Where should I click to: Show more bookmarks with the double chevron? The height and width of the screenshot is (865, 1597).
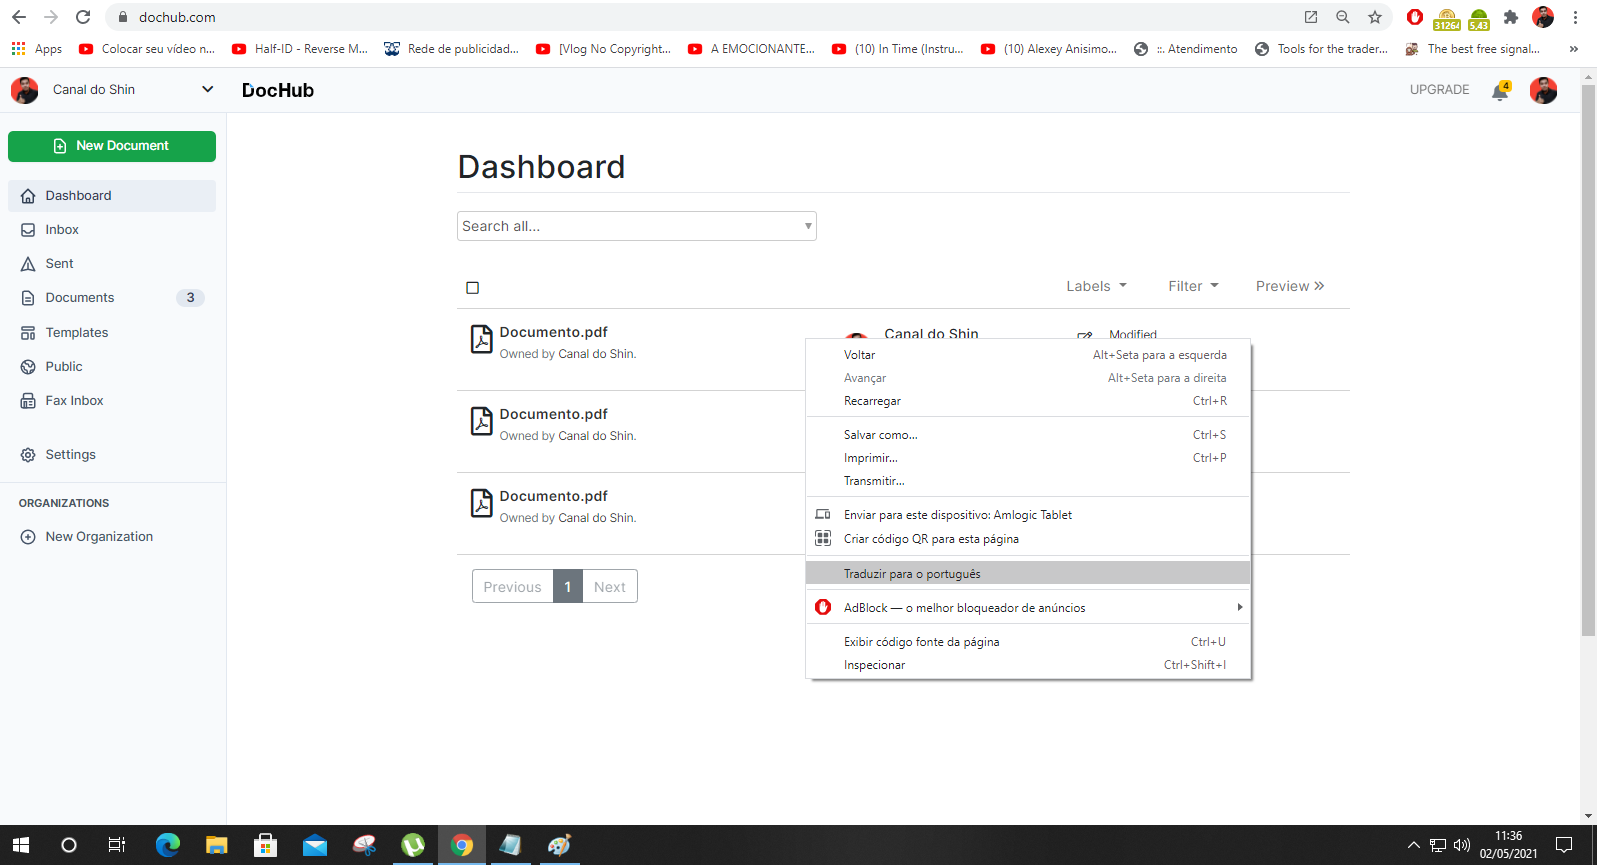[1574, 48]
